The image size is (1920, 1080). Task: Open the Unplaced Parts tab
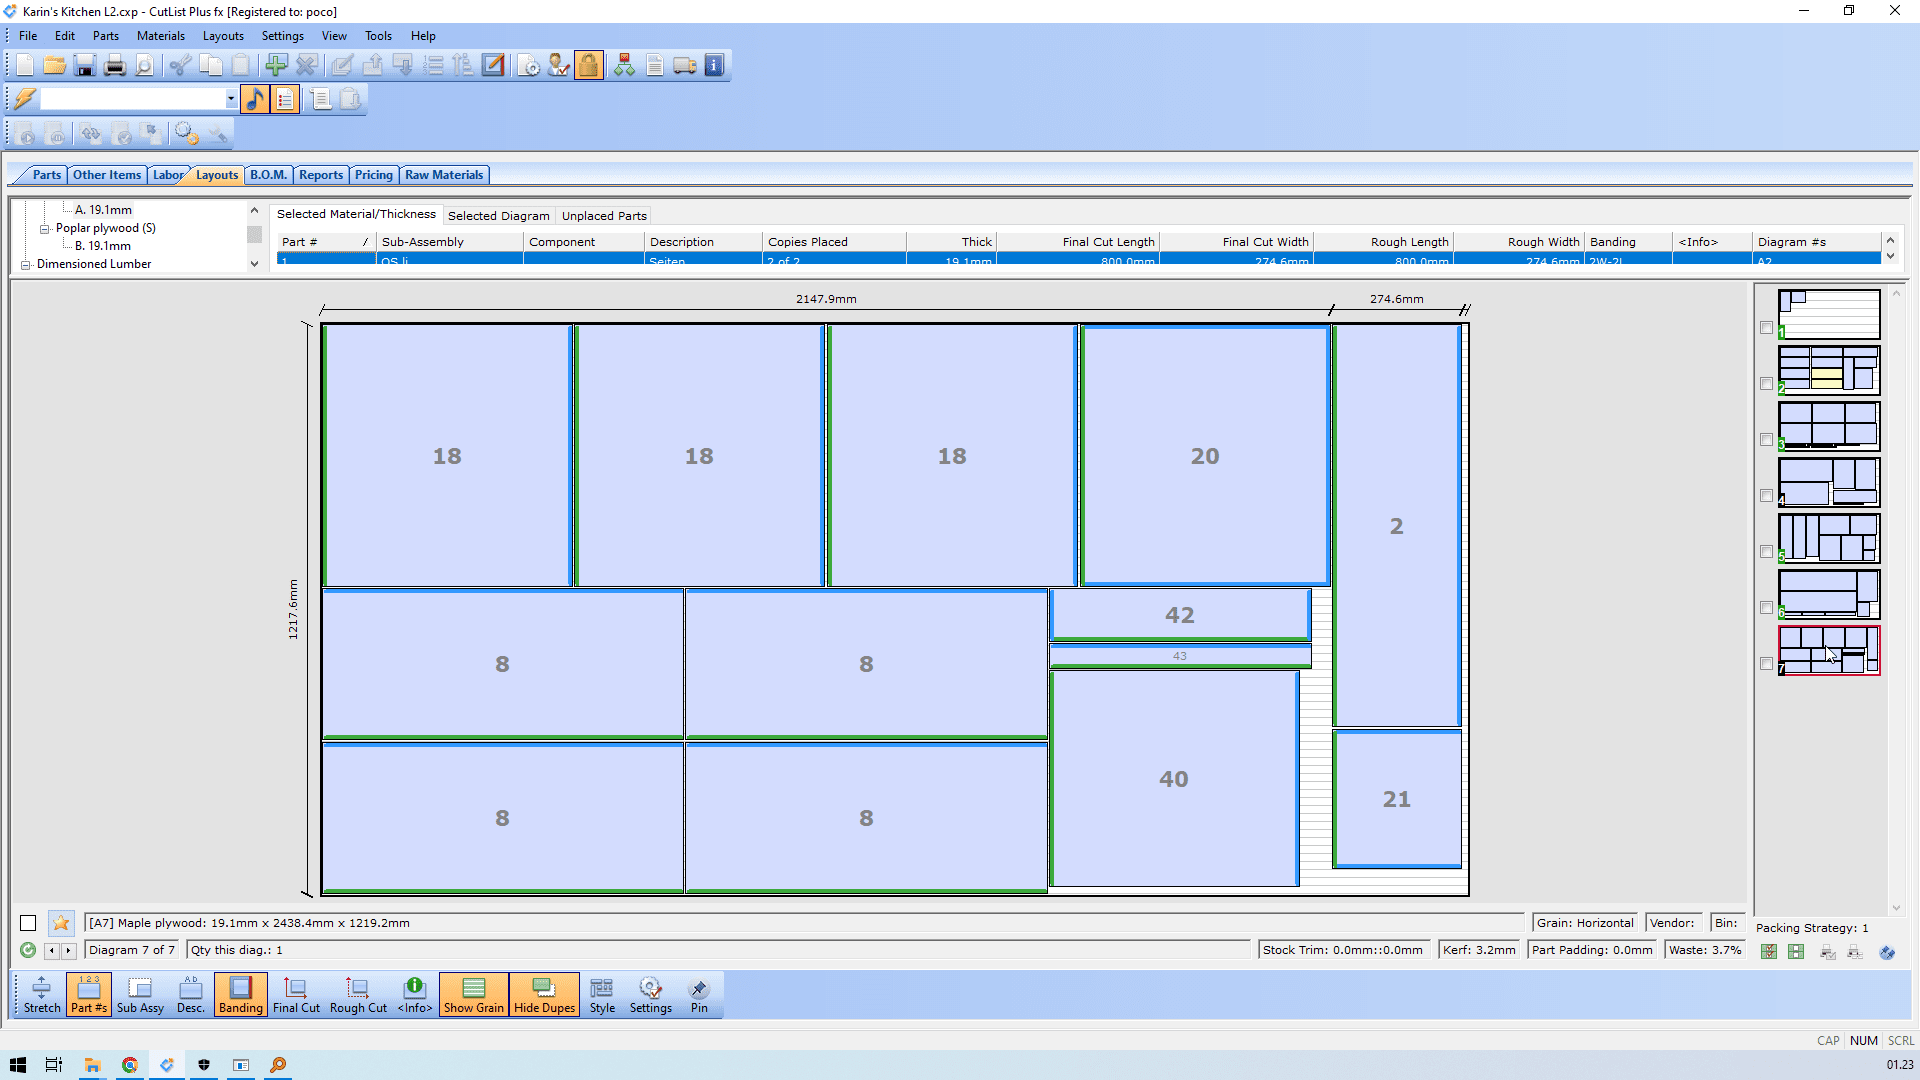point(604,216)
